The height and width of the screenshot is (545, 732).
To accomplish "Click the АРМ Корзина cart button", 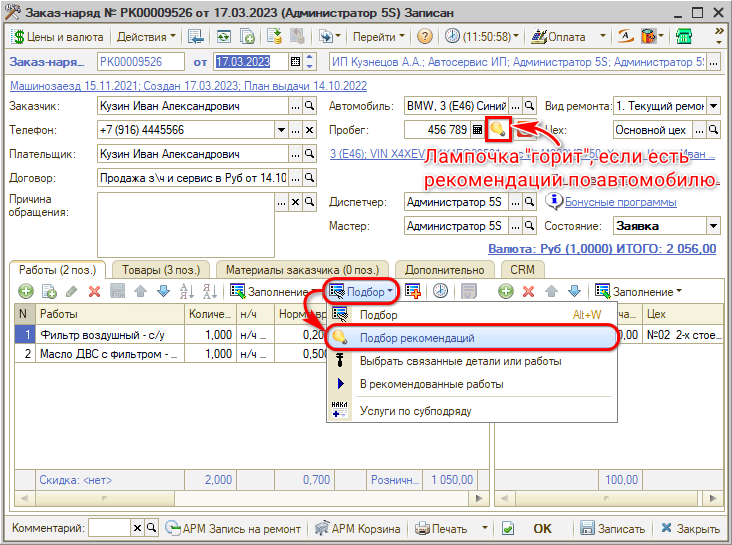I will (358, 527).
